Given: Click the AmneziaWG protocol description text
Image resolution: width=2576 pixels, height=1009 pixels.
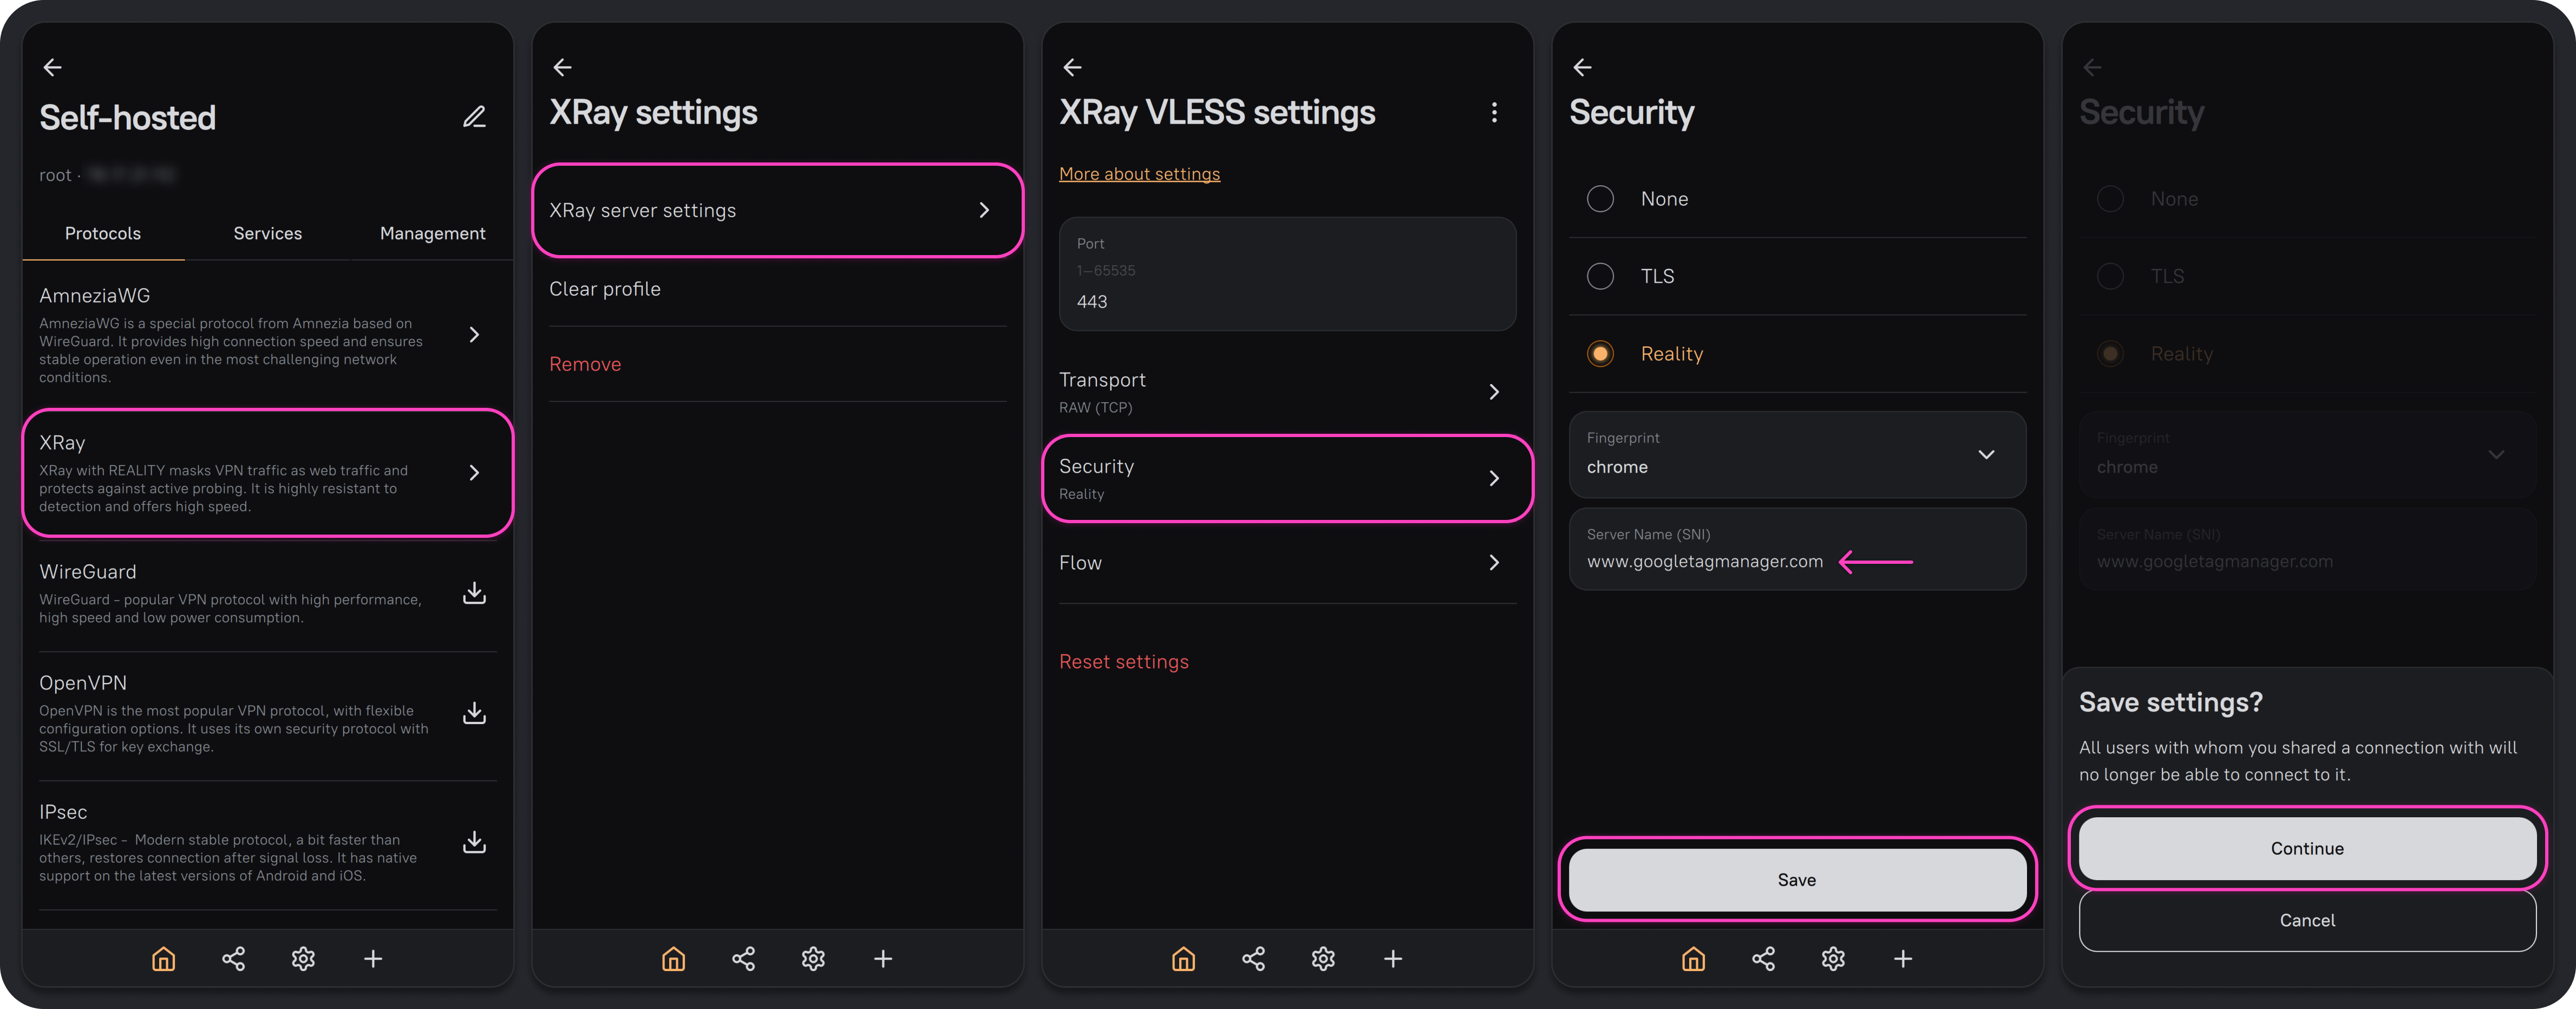Looking at the screenshot, I should click(231, 350).
